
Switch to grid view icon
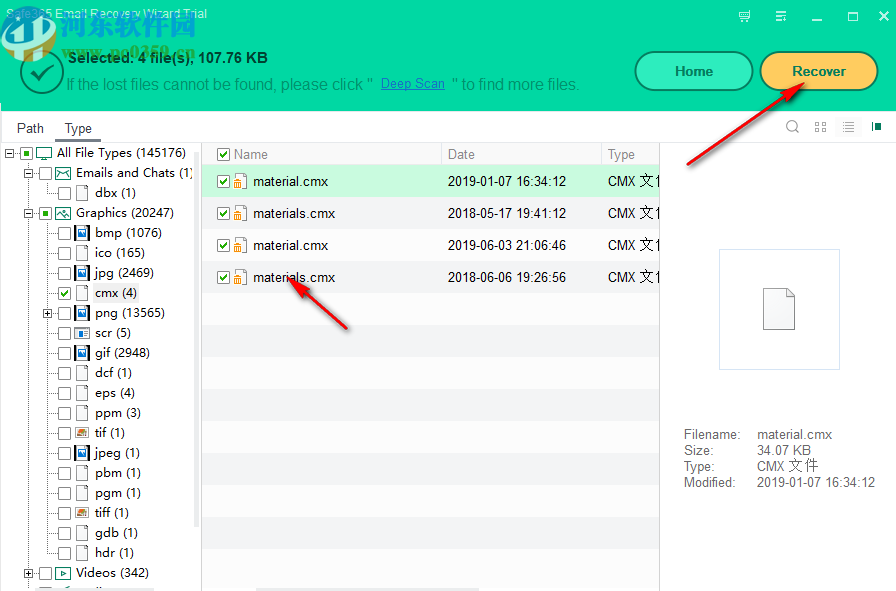(820, 127)
